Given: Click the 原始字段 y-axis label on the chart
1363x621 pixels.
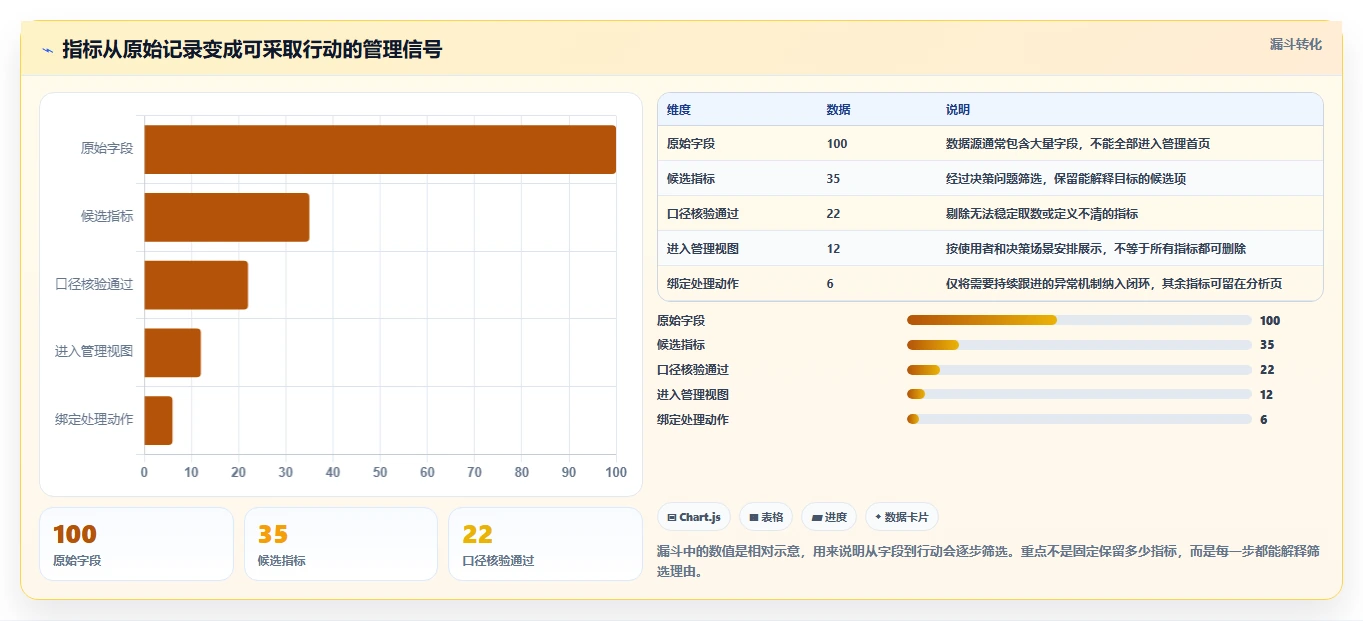Looking at the screenshot, I should pos(107,149).
